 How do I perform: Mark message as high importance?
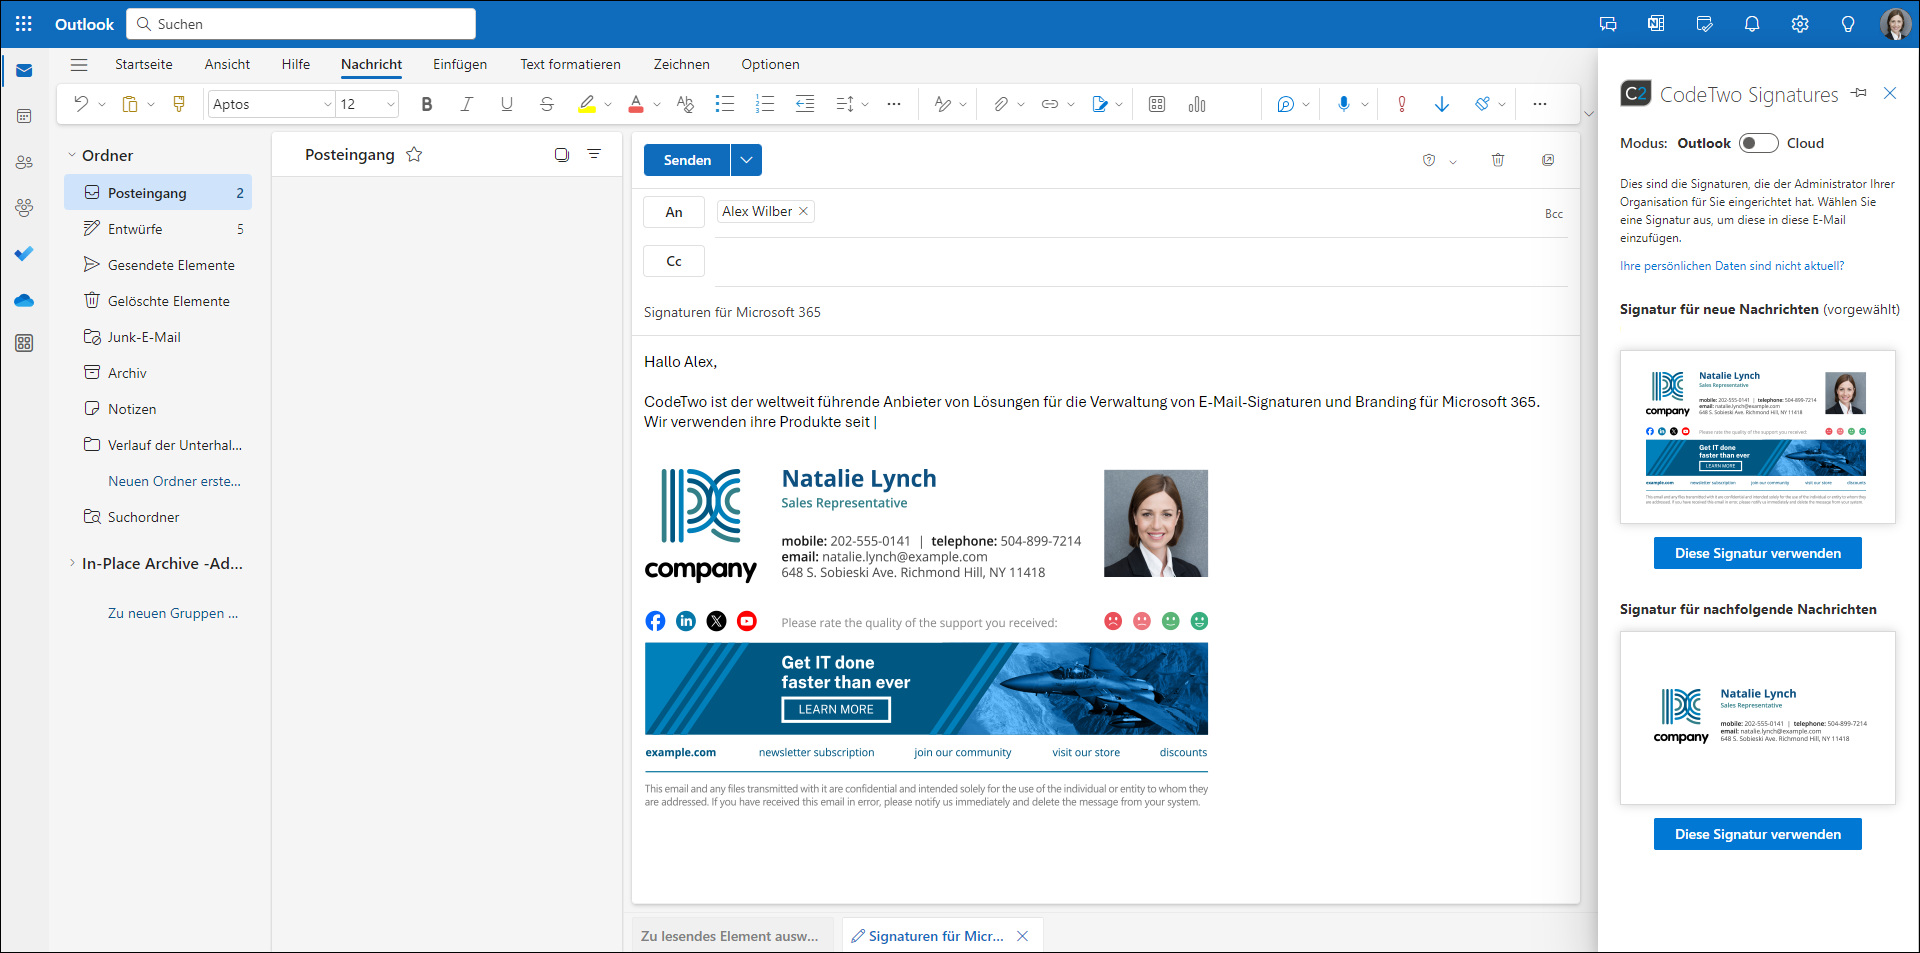1402,104
